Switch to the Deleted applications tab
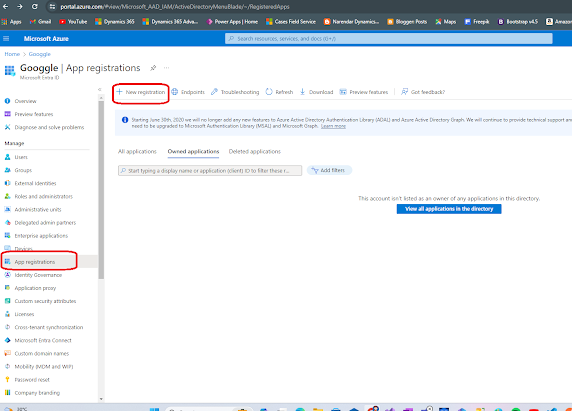Image resolution: width=572 pixels, height=411 pixels. (255, 151)
